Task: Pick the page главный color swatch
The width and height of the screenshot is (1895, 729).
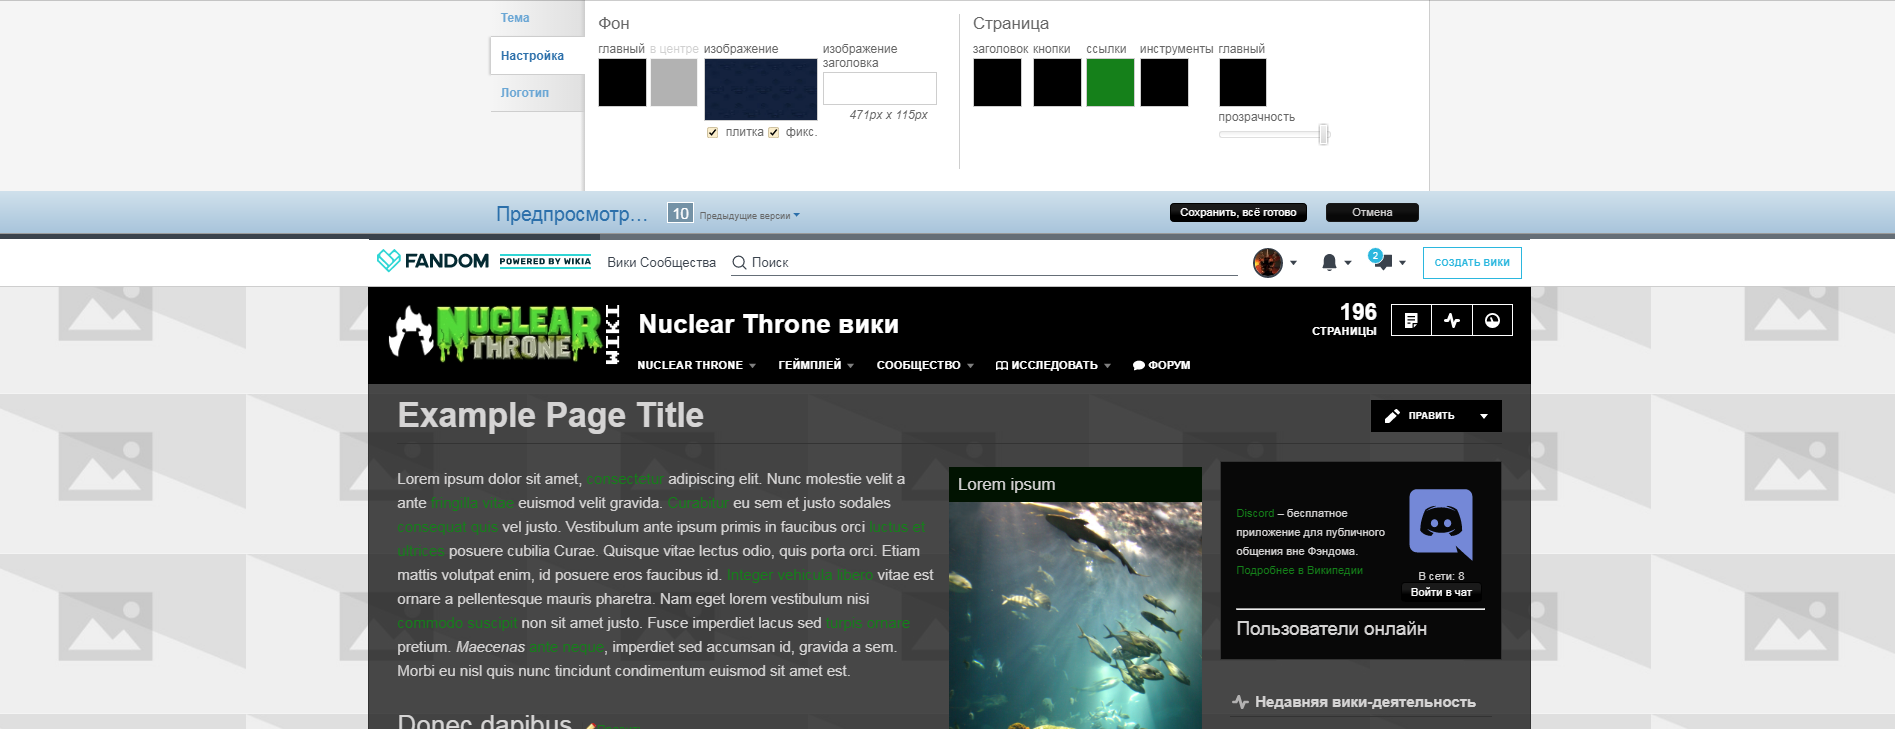Action: tap(1243, 82)
